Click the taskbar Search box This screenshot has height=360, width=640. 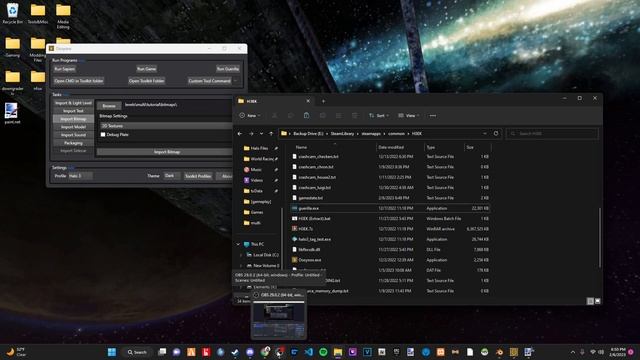[137, 352]
